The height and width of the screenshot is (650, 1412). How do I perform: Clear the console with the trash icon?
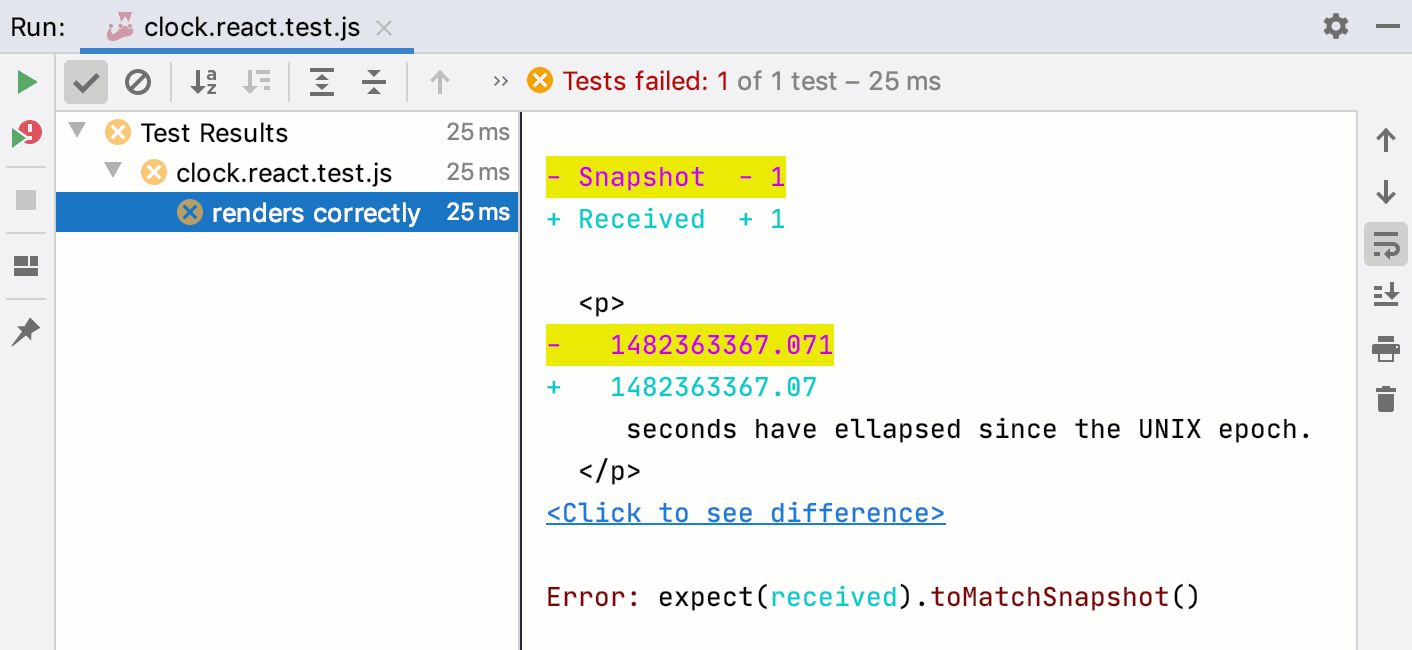(x=1385, y=399)
